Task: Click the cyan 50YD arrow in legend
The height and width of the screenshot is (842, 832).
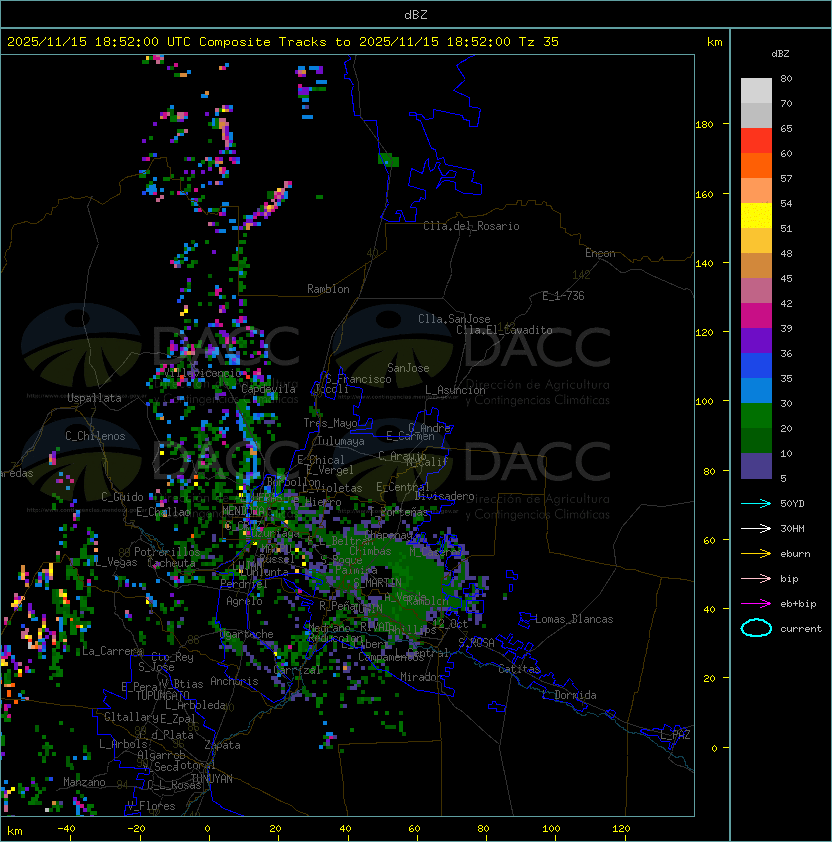Action: click(756, 504)
